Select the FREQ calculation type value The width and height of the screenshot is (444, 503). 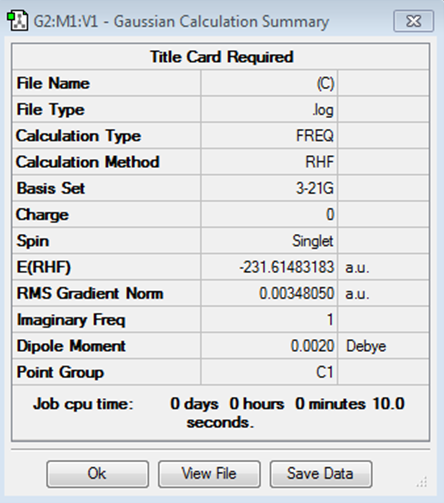coord(315,136)
